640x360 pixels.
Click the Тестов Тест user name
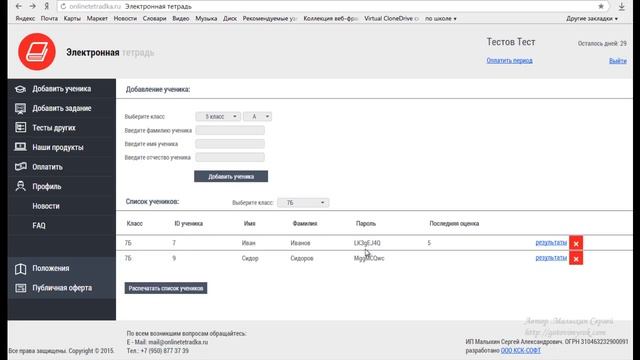tap(511, 42)
